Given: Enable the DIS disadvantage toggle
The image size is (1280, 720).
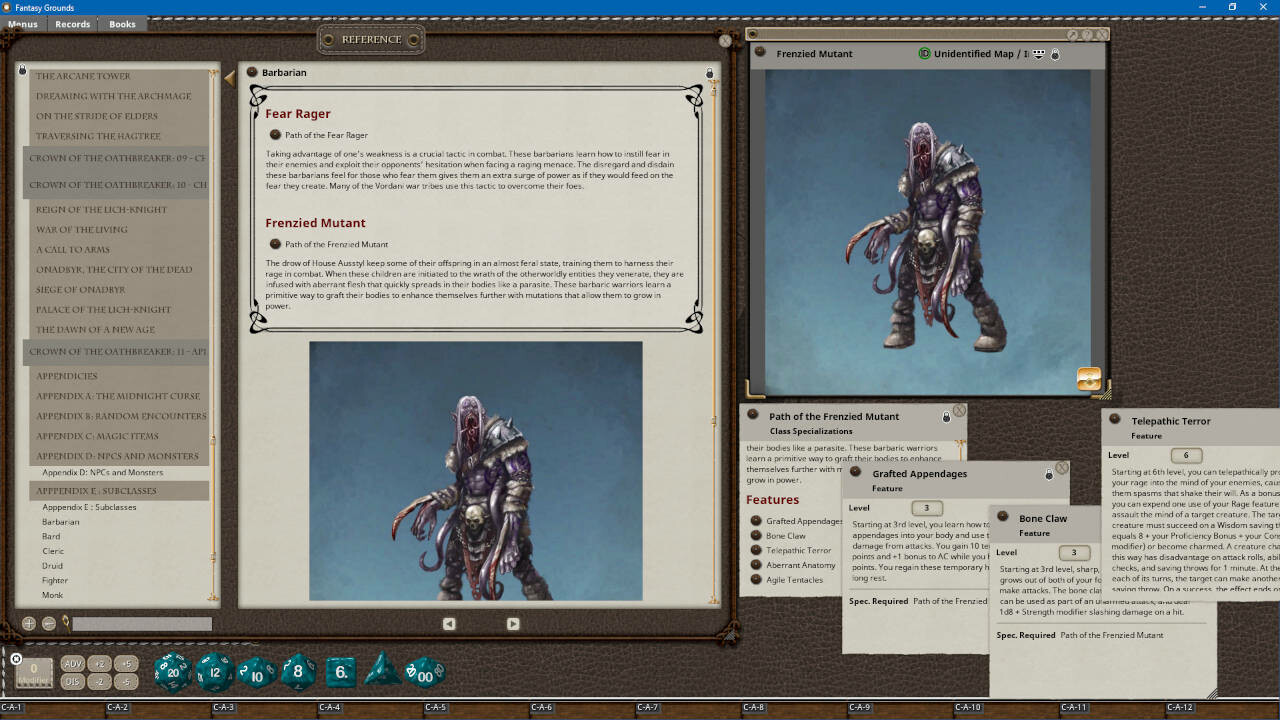Looking at the screenshot, I should coord(72,679).
